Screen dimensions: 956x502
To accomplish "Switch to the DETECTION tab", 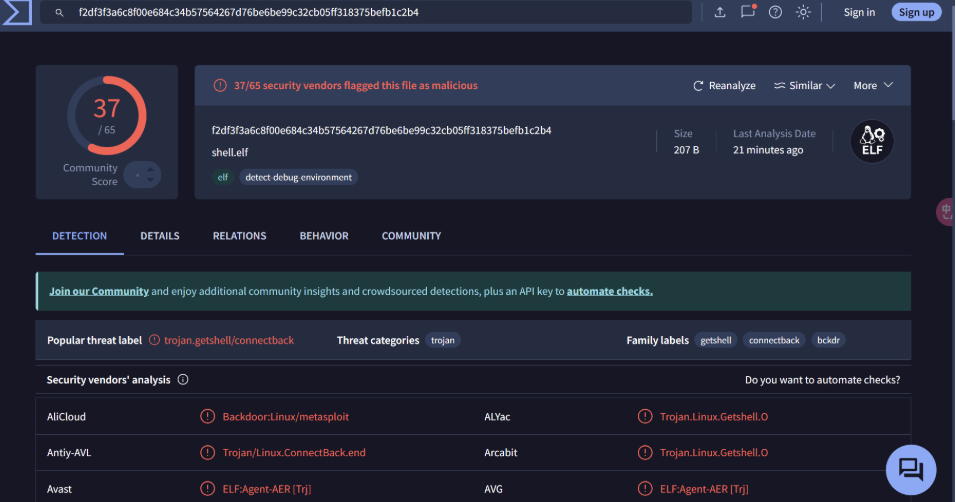I will click(x=79, y=236).
